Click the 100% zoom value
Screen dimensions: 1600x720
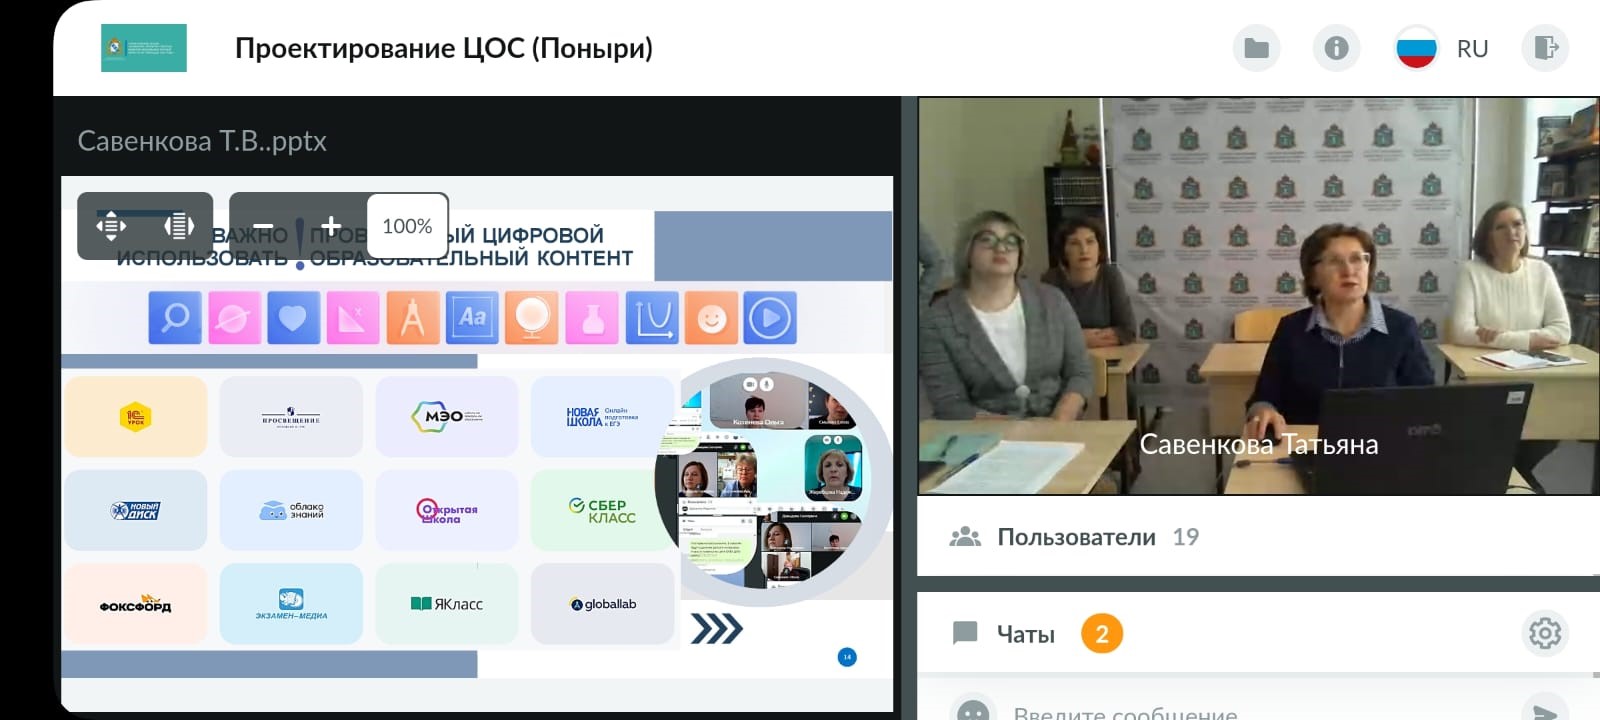point(407,226)
